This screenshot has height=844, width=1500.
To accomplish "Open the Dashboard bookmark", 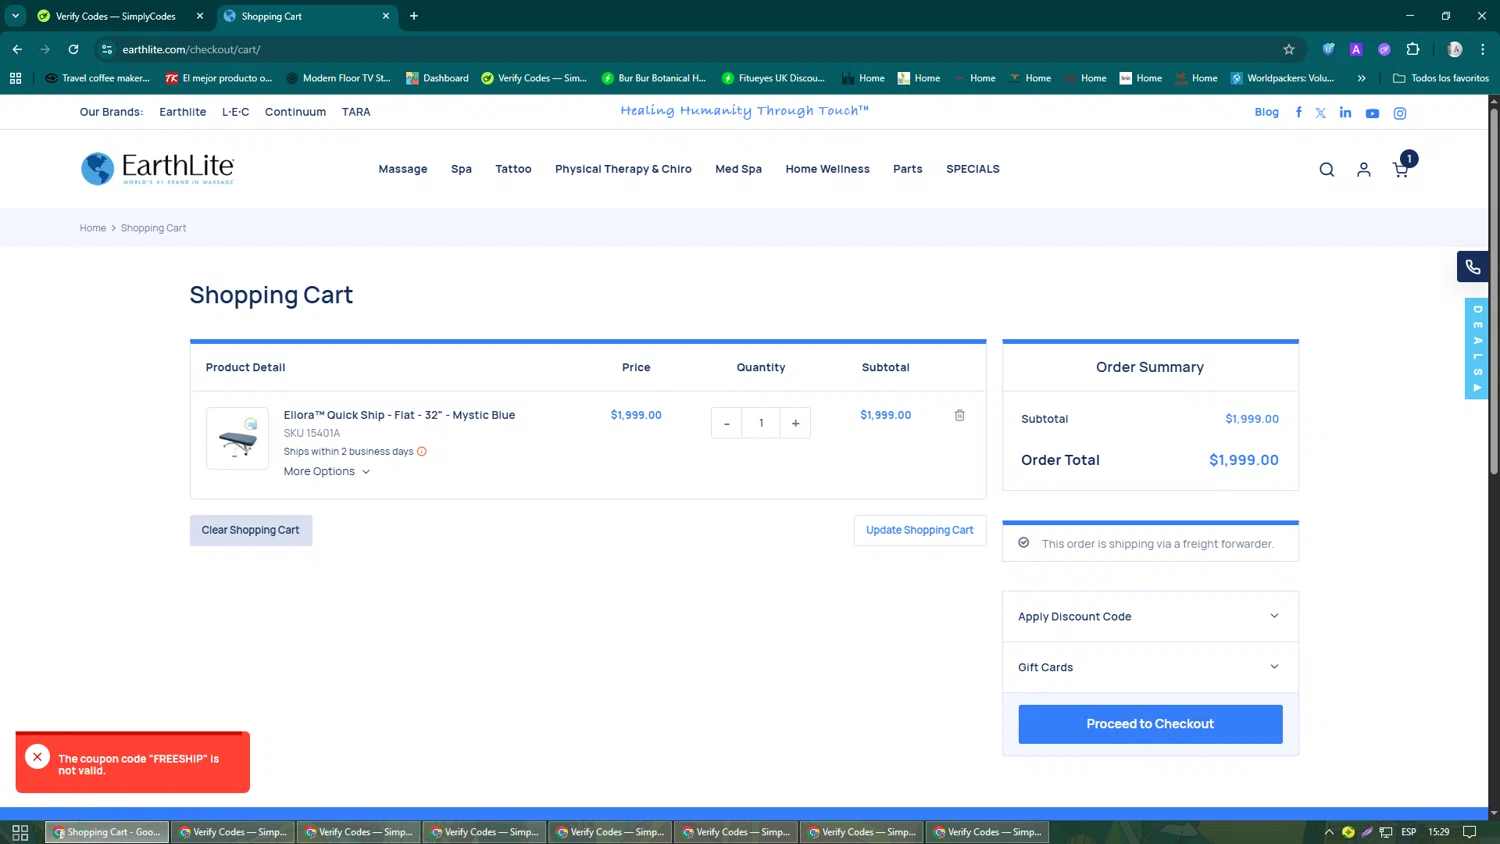I will (x=437, y=78).
